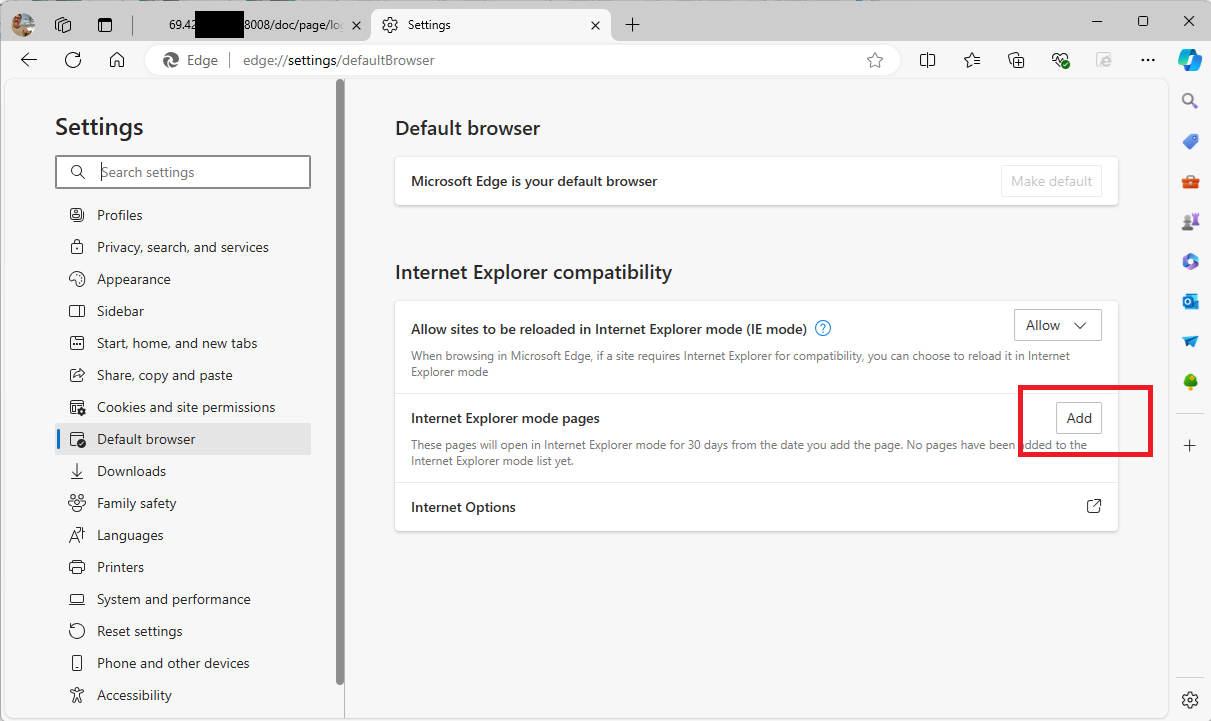1211x721 pixels.
Task: Launch Copilot from the toolbar
Action: pyautogui.click(x=1189, y=60)
